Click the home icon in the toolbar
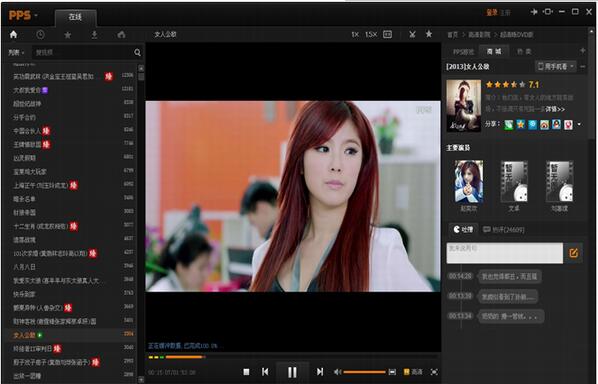598x384 pixels. coord(13,35)
